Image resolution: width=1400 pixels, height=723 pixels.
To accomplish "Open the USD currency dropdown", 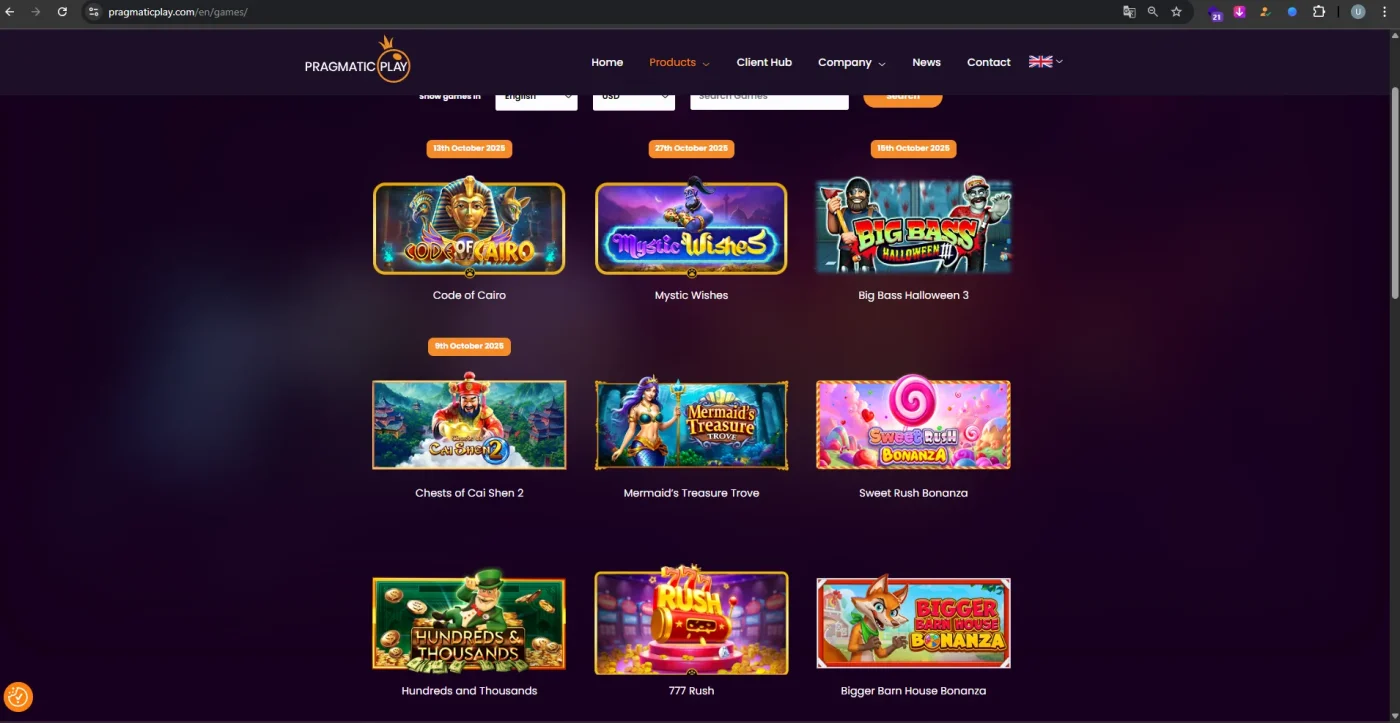I will (634, 99).
